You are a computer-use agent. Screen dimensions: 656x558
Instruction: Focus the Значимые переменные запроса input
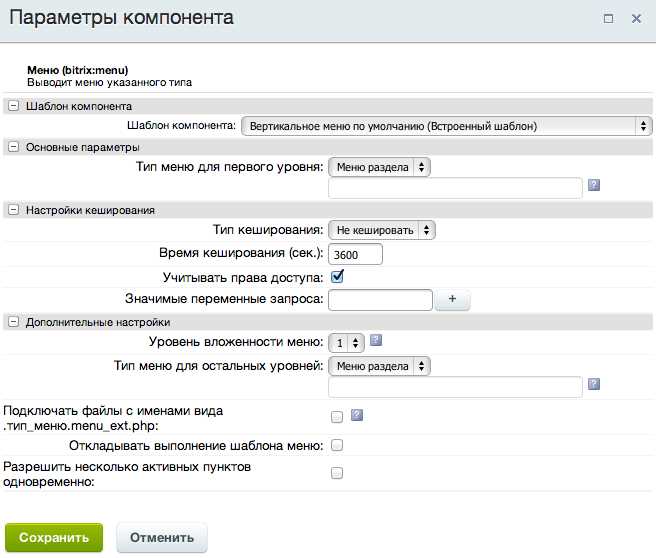(x=380, y=300)
